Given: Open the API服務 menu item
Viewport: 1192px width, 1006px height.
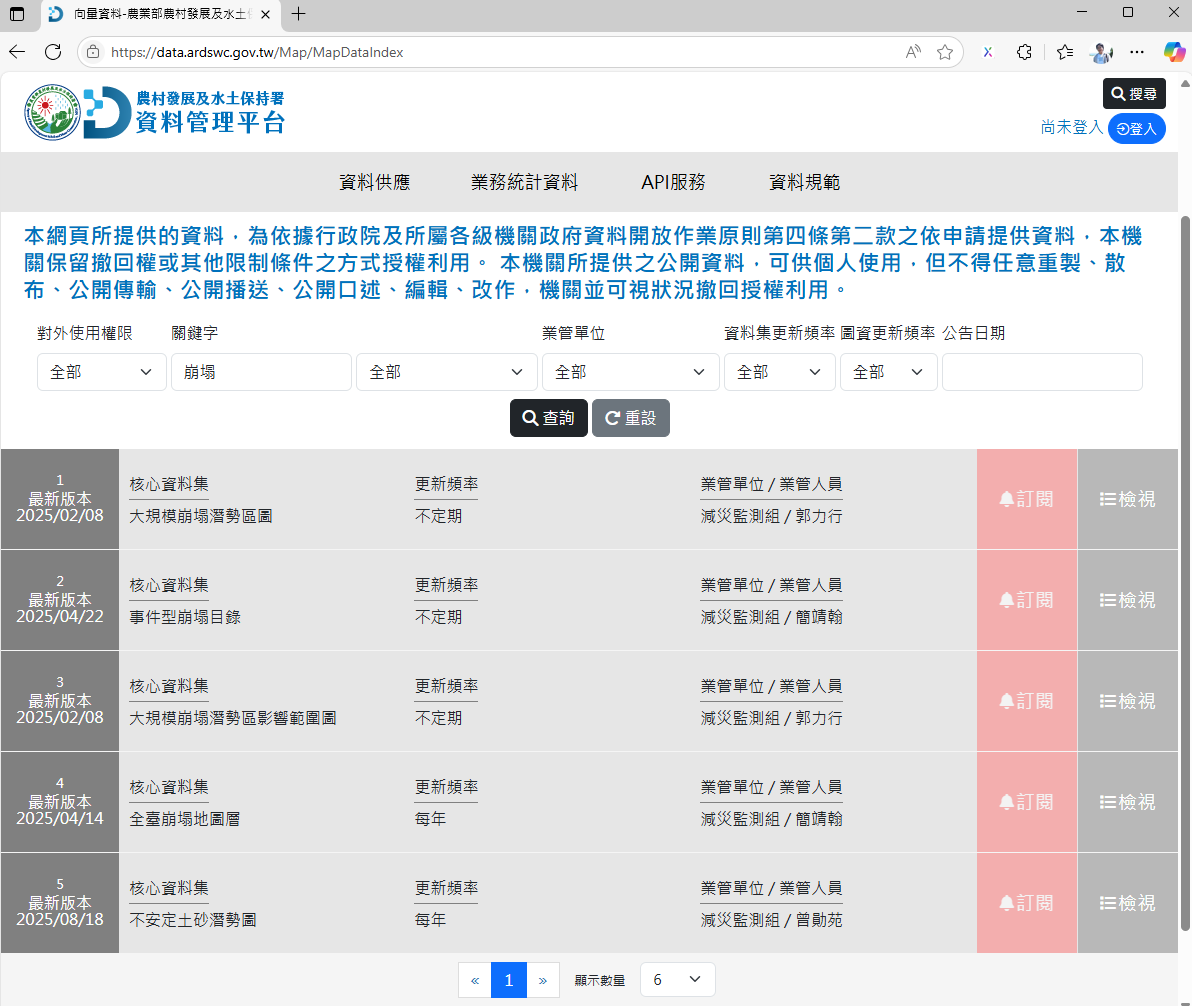Looking at the screenshot, I should [x=674, y=182].
